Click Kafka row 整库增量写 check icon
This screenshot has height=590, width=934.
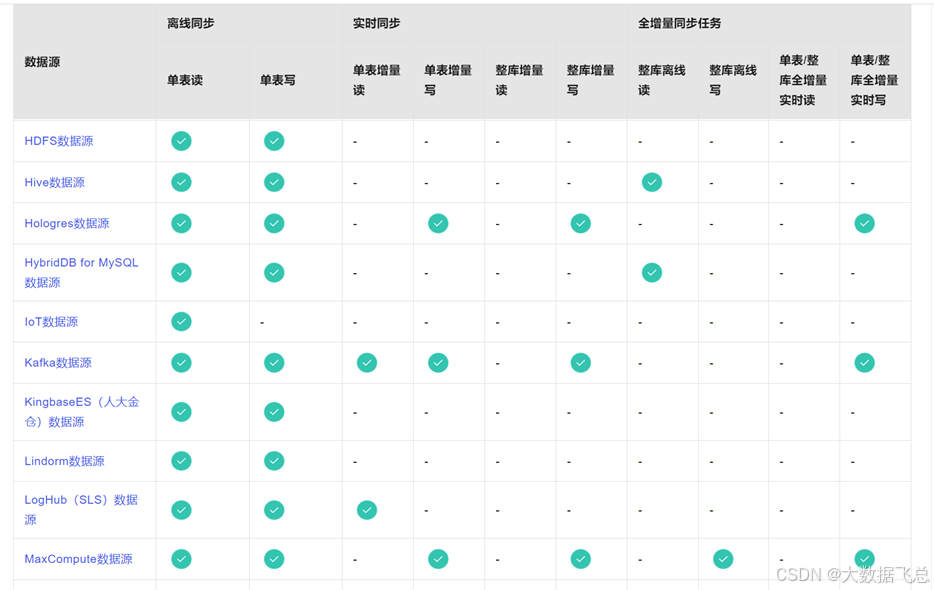point(580,363)
